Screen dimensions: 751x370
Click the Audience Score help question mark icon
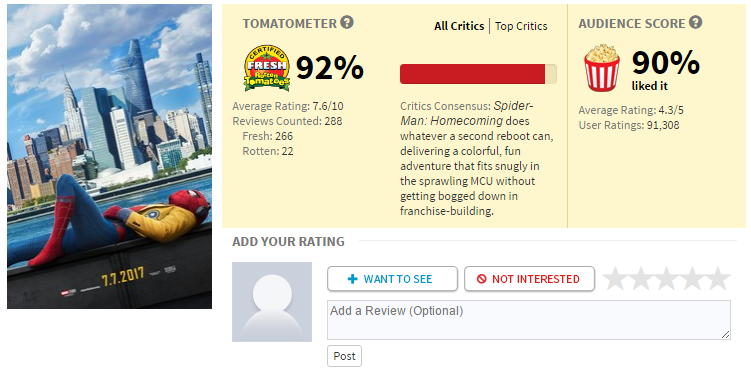(695, 22)
